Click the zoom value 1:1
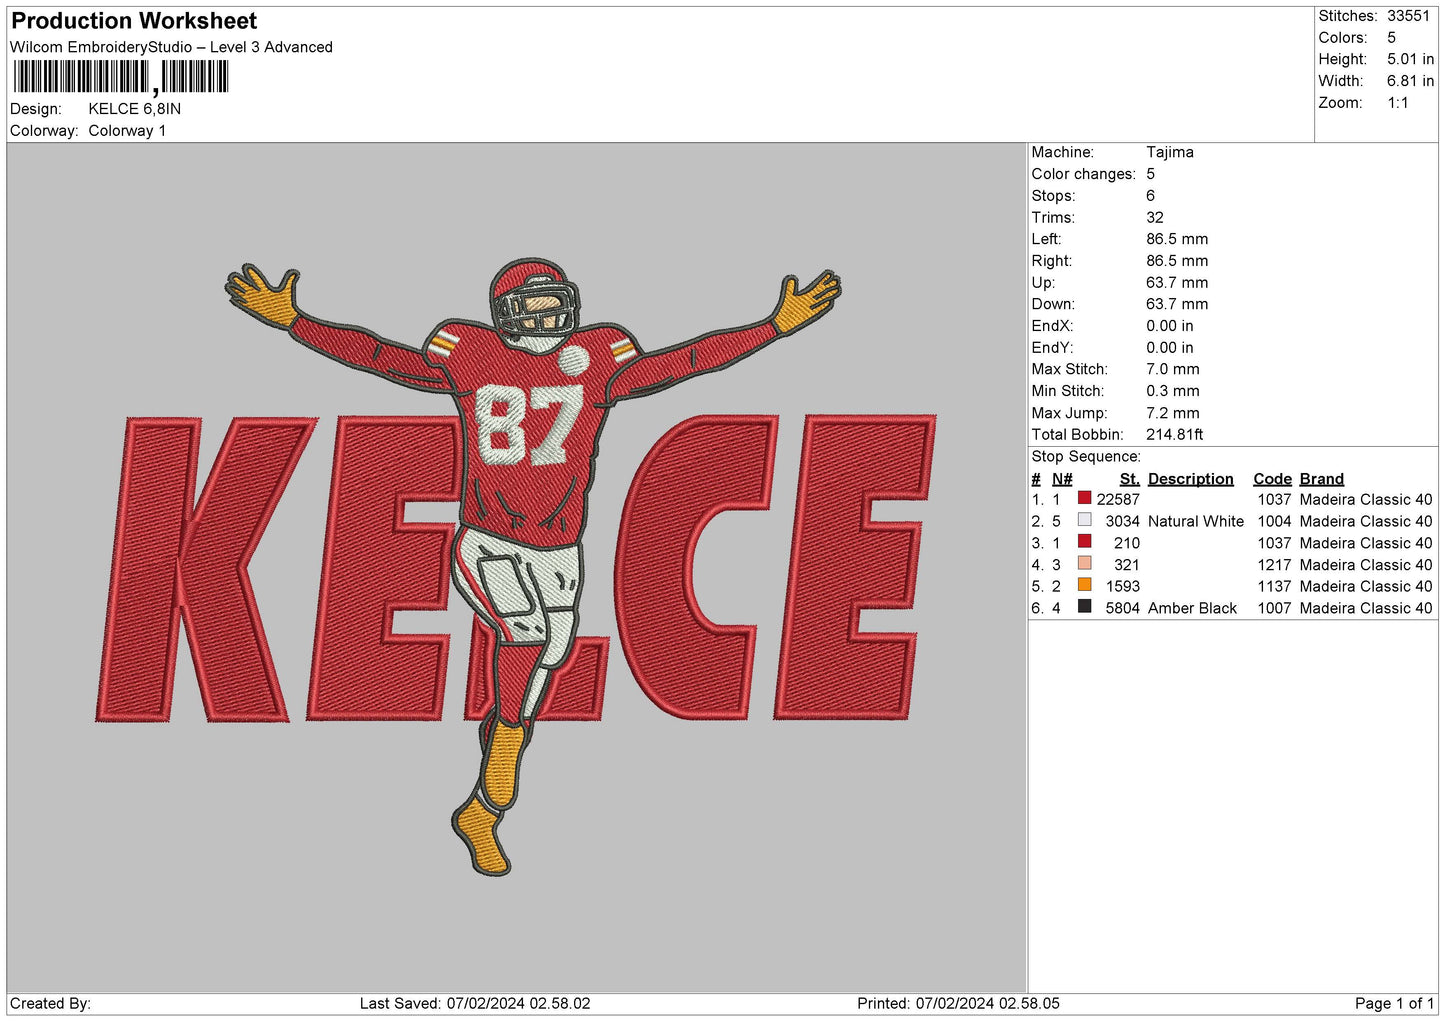Viewport: 1445px width, 1021px height. coord(1398,103)
